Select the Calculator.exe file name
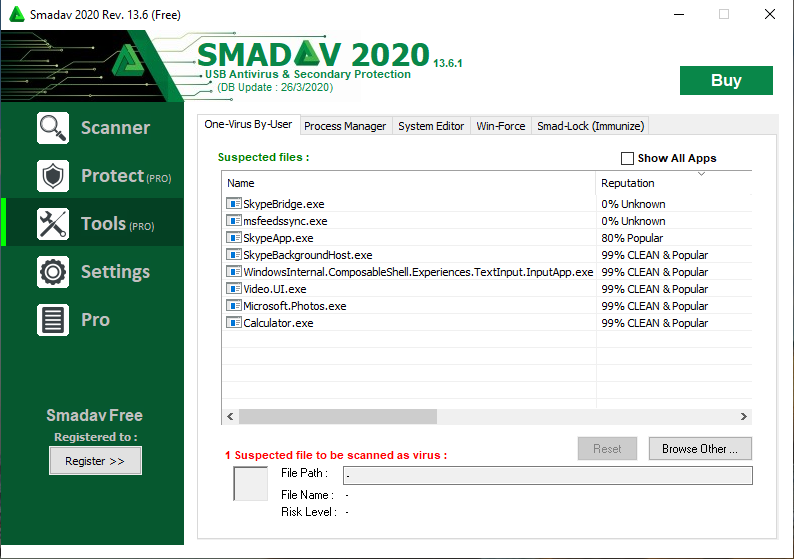Screen dimensions: 794x559 click(278, 323)
